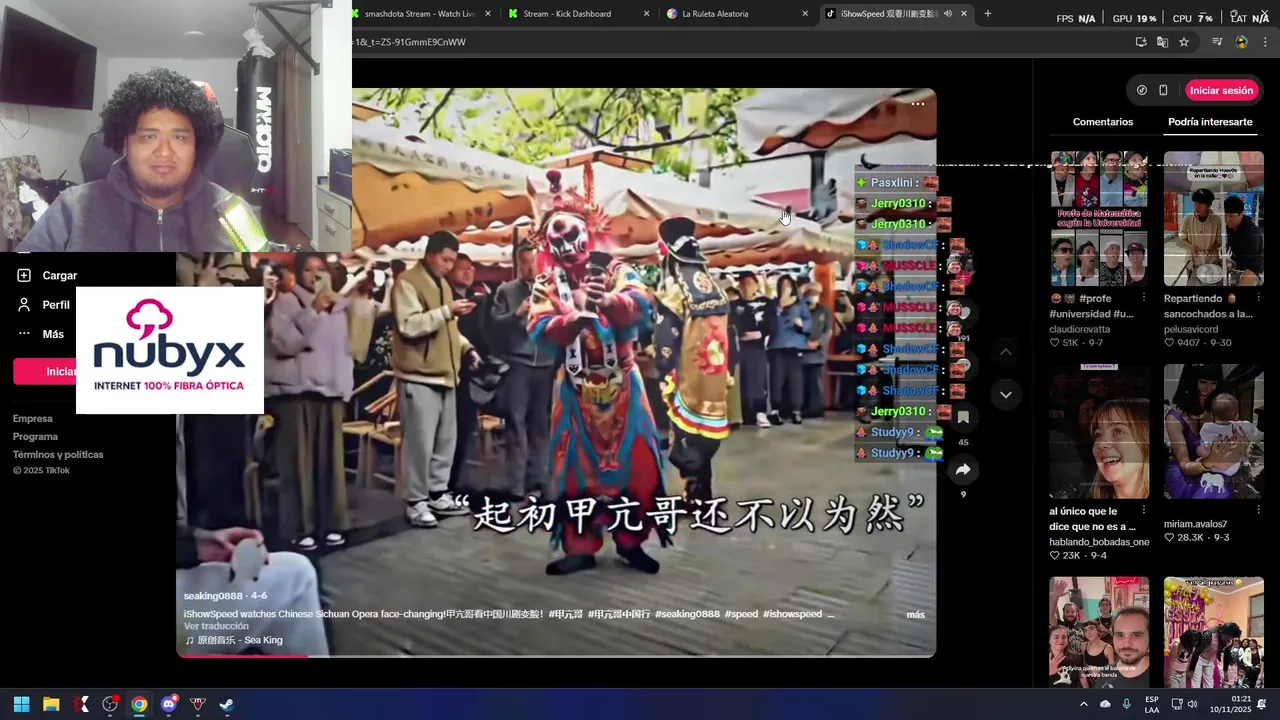Expand the video description with 'más'
1280x720 pixels.
coord(915,615)
